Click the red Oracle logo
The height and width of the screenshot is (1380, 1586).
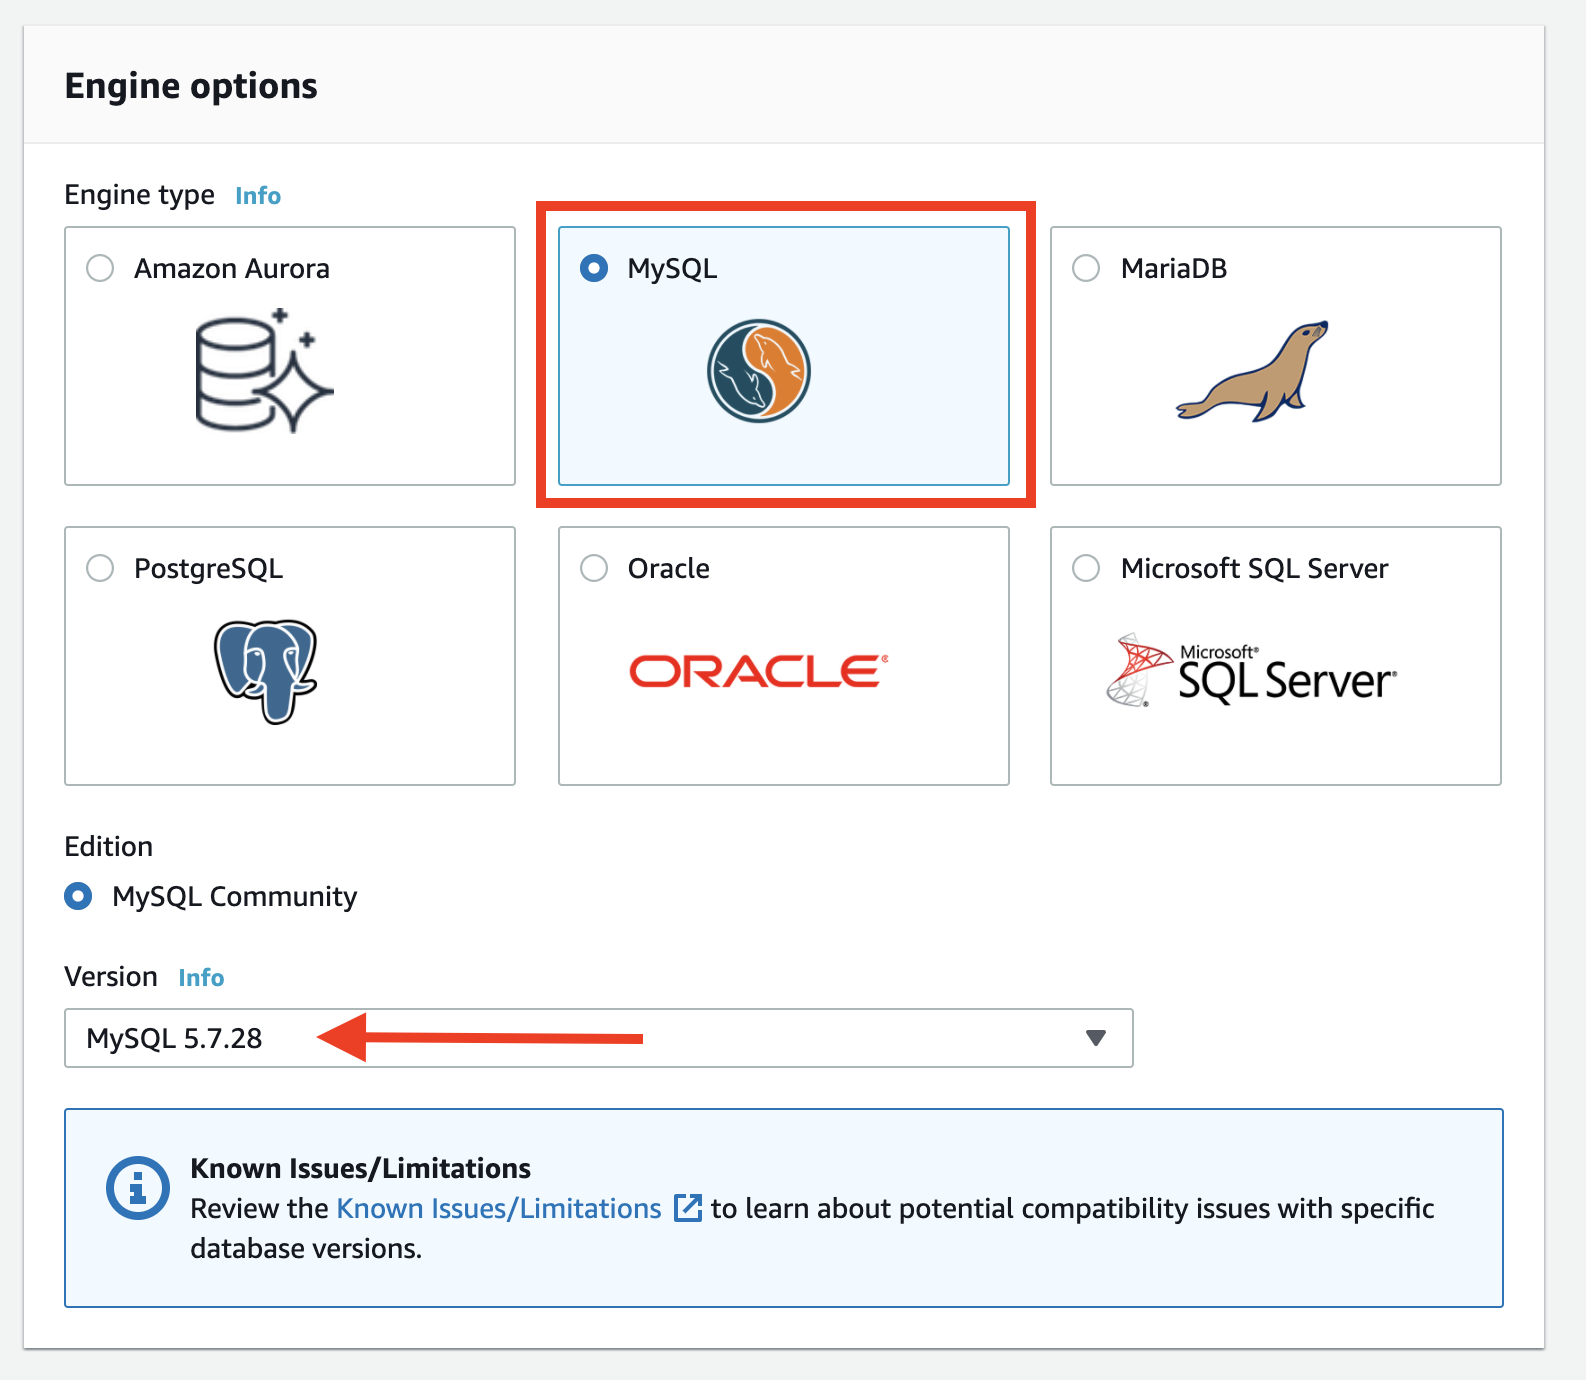[758, 671]
